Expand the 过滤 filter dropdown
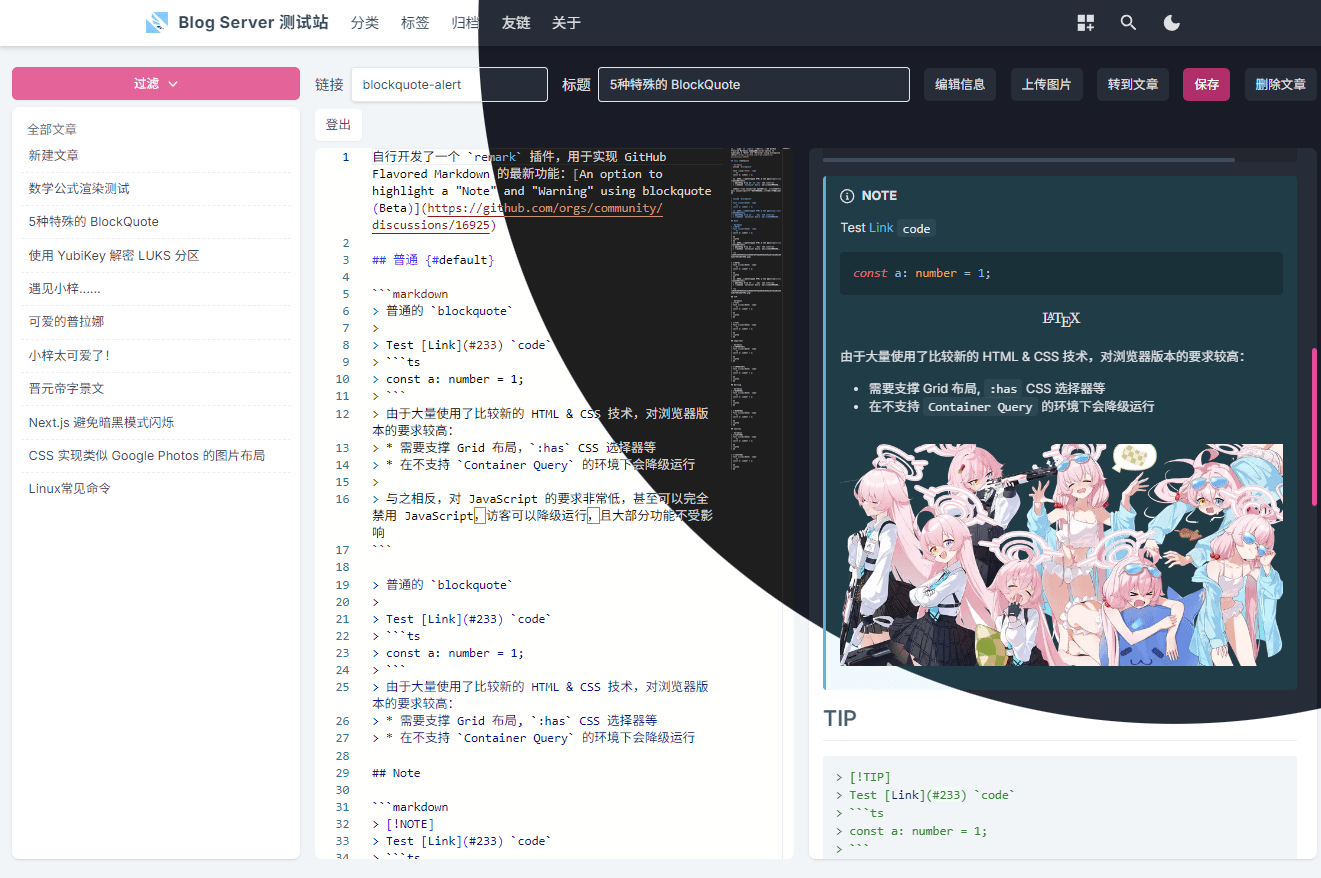 pyautogui.click(x=156, y=84)
